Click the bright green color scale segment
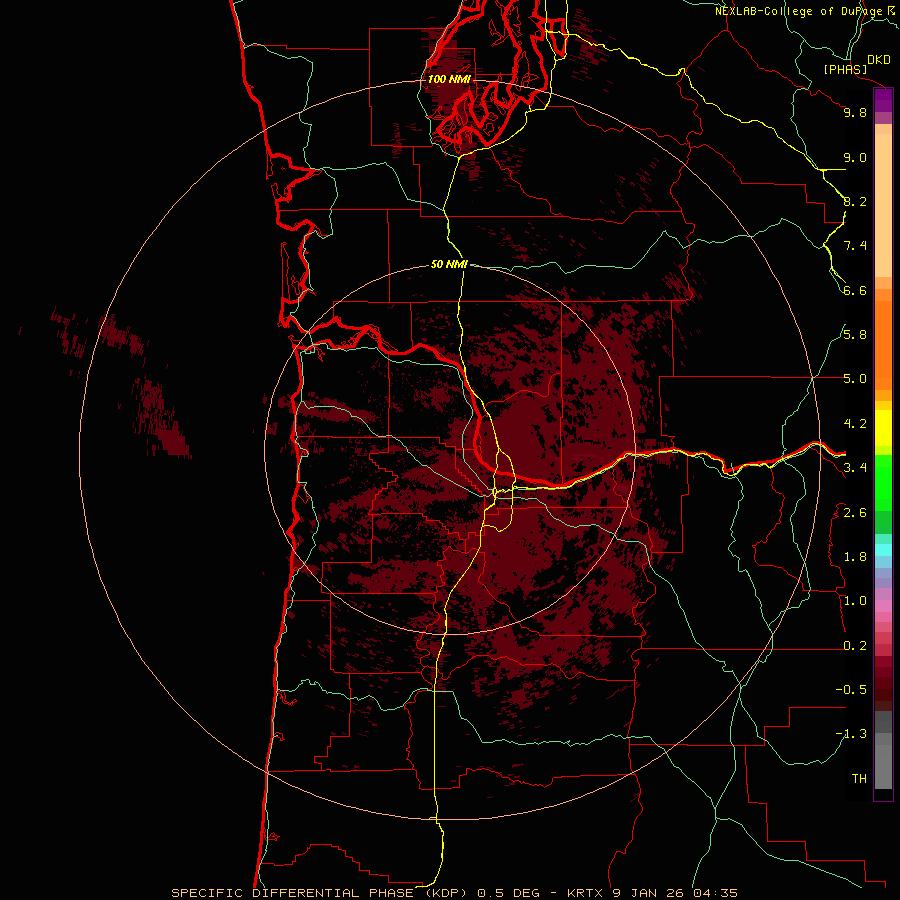This screenshot has width=900, height=900. [x=883, y=483]
